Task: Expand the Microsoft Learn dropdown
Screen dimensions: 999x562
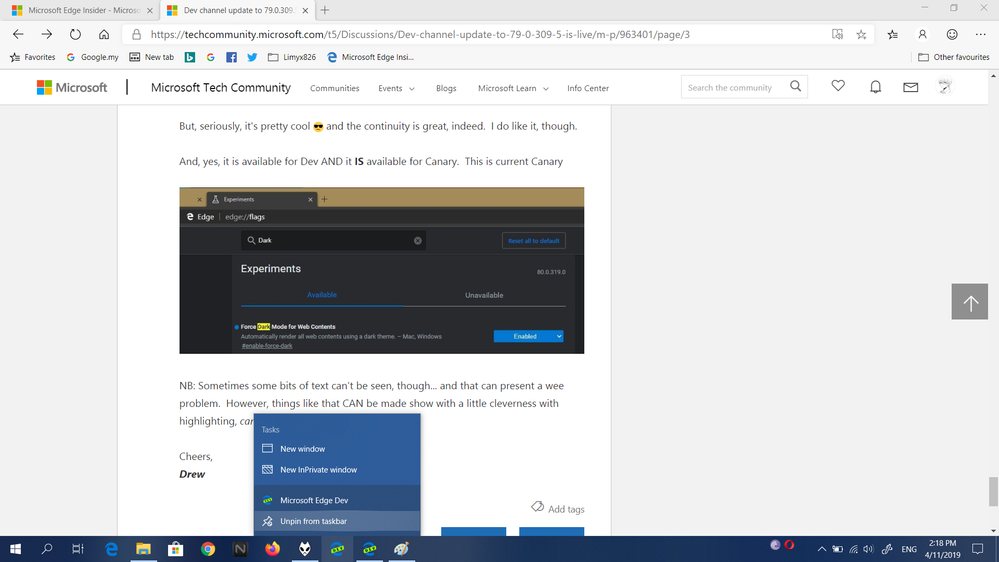Action: tap(513, 89)
